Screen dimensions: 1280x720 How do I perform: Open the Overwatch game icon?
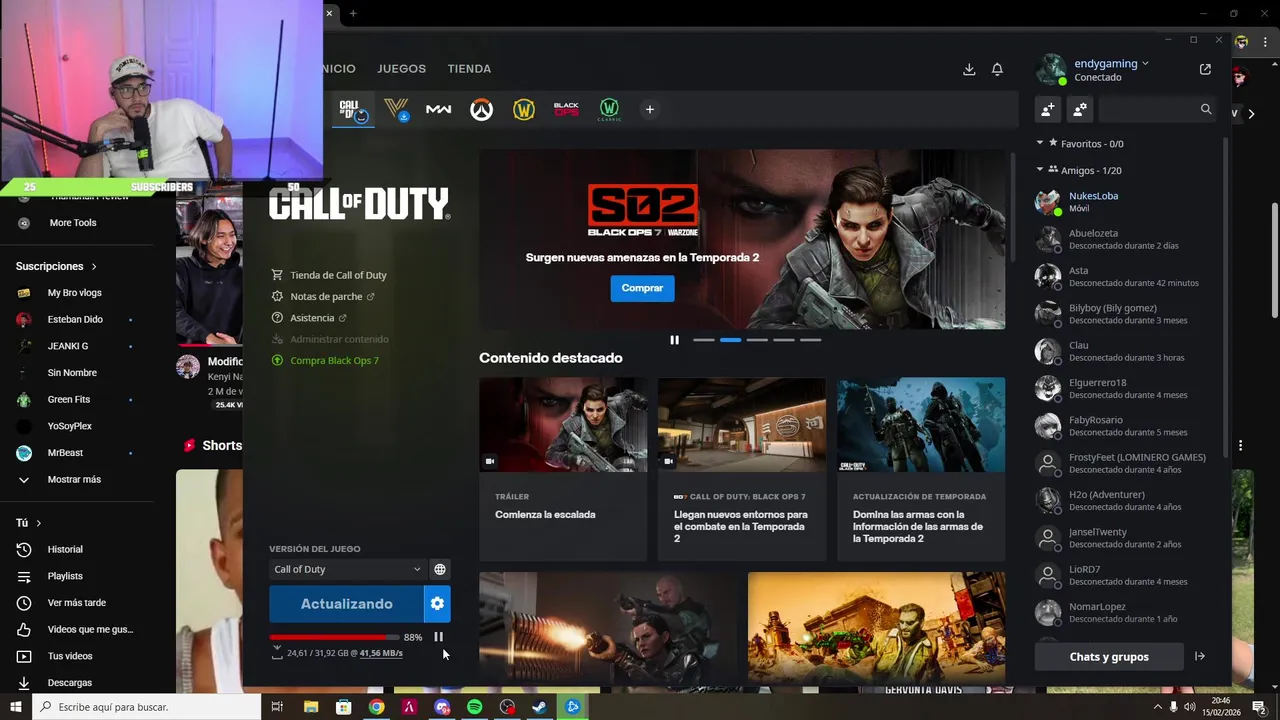(x=482, y=109)
